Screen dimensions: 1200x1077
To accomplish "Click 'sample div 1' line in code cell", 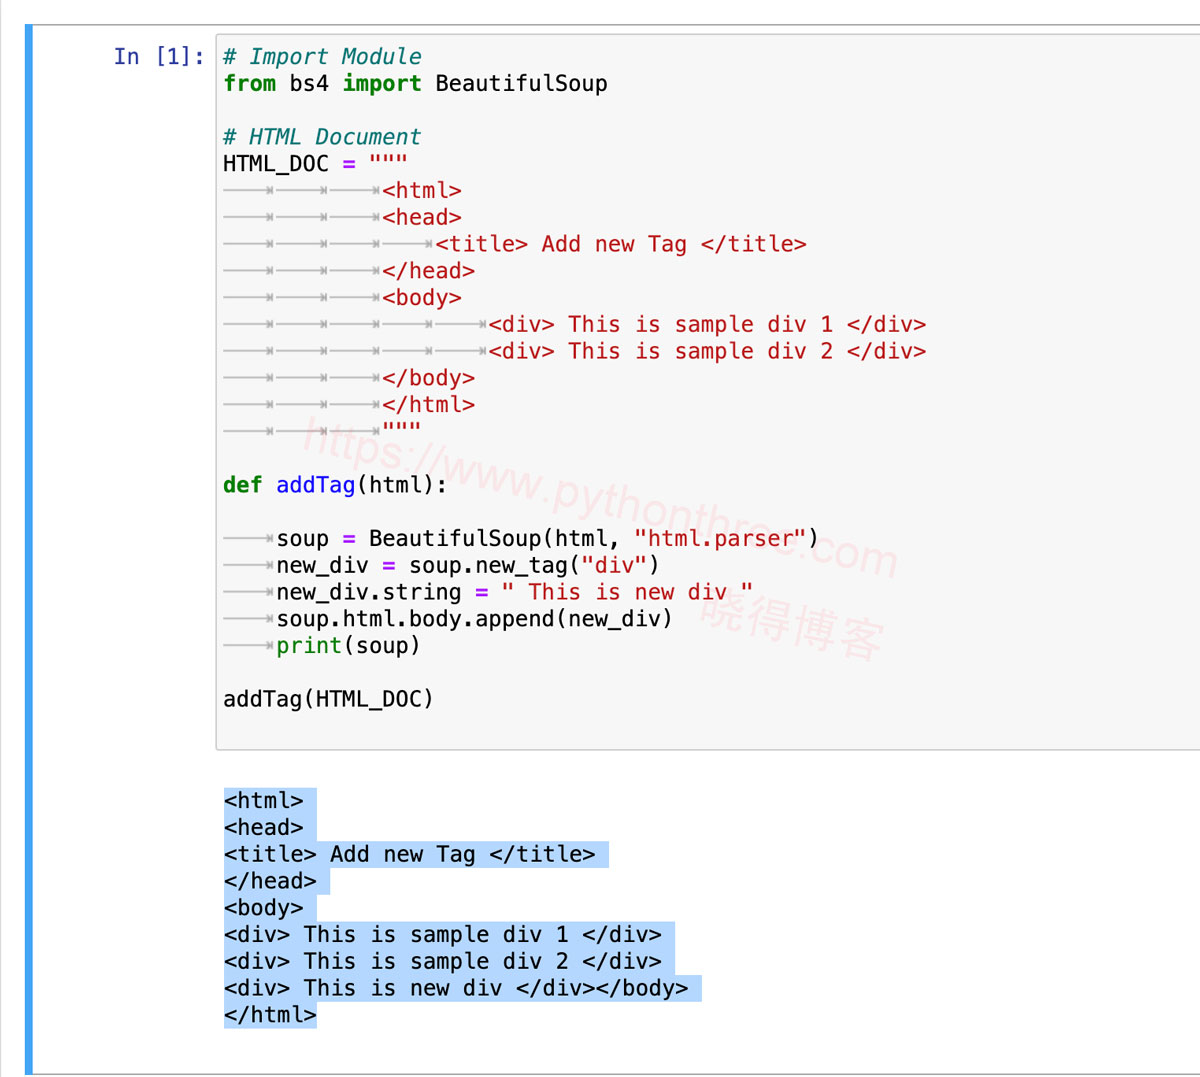I will tap(706, 325).
